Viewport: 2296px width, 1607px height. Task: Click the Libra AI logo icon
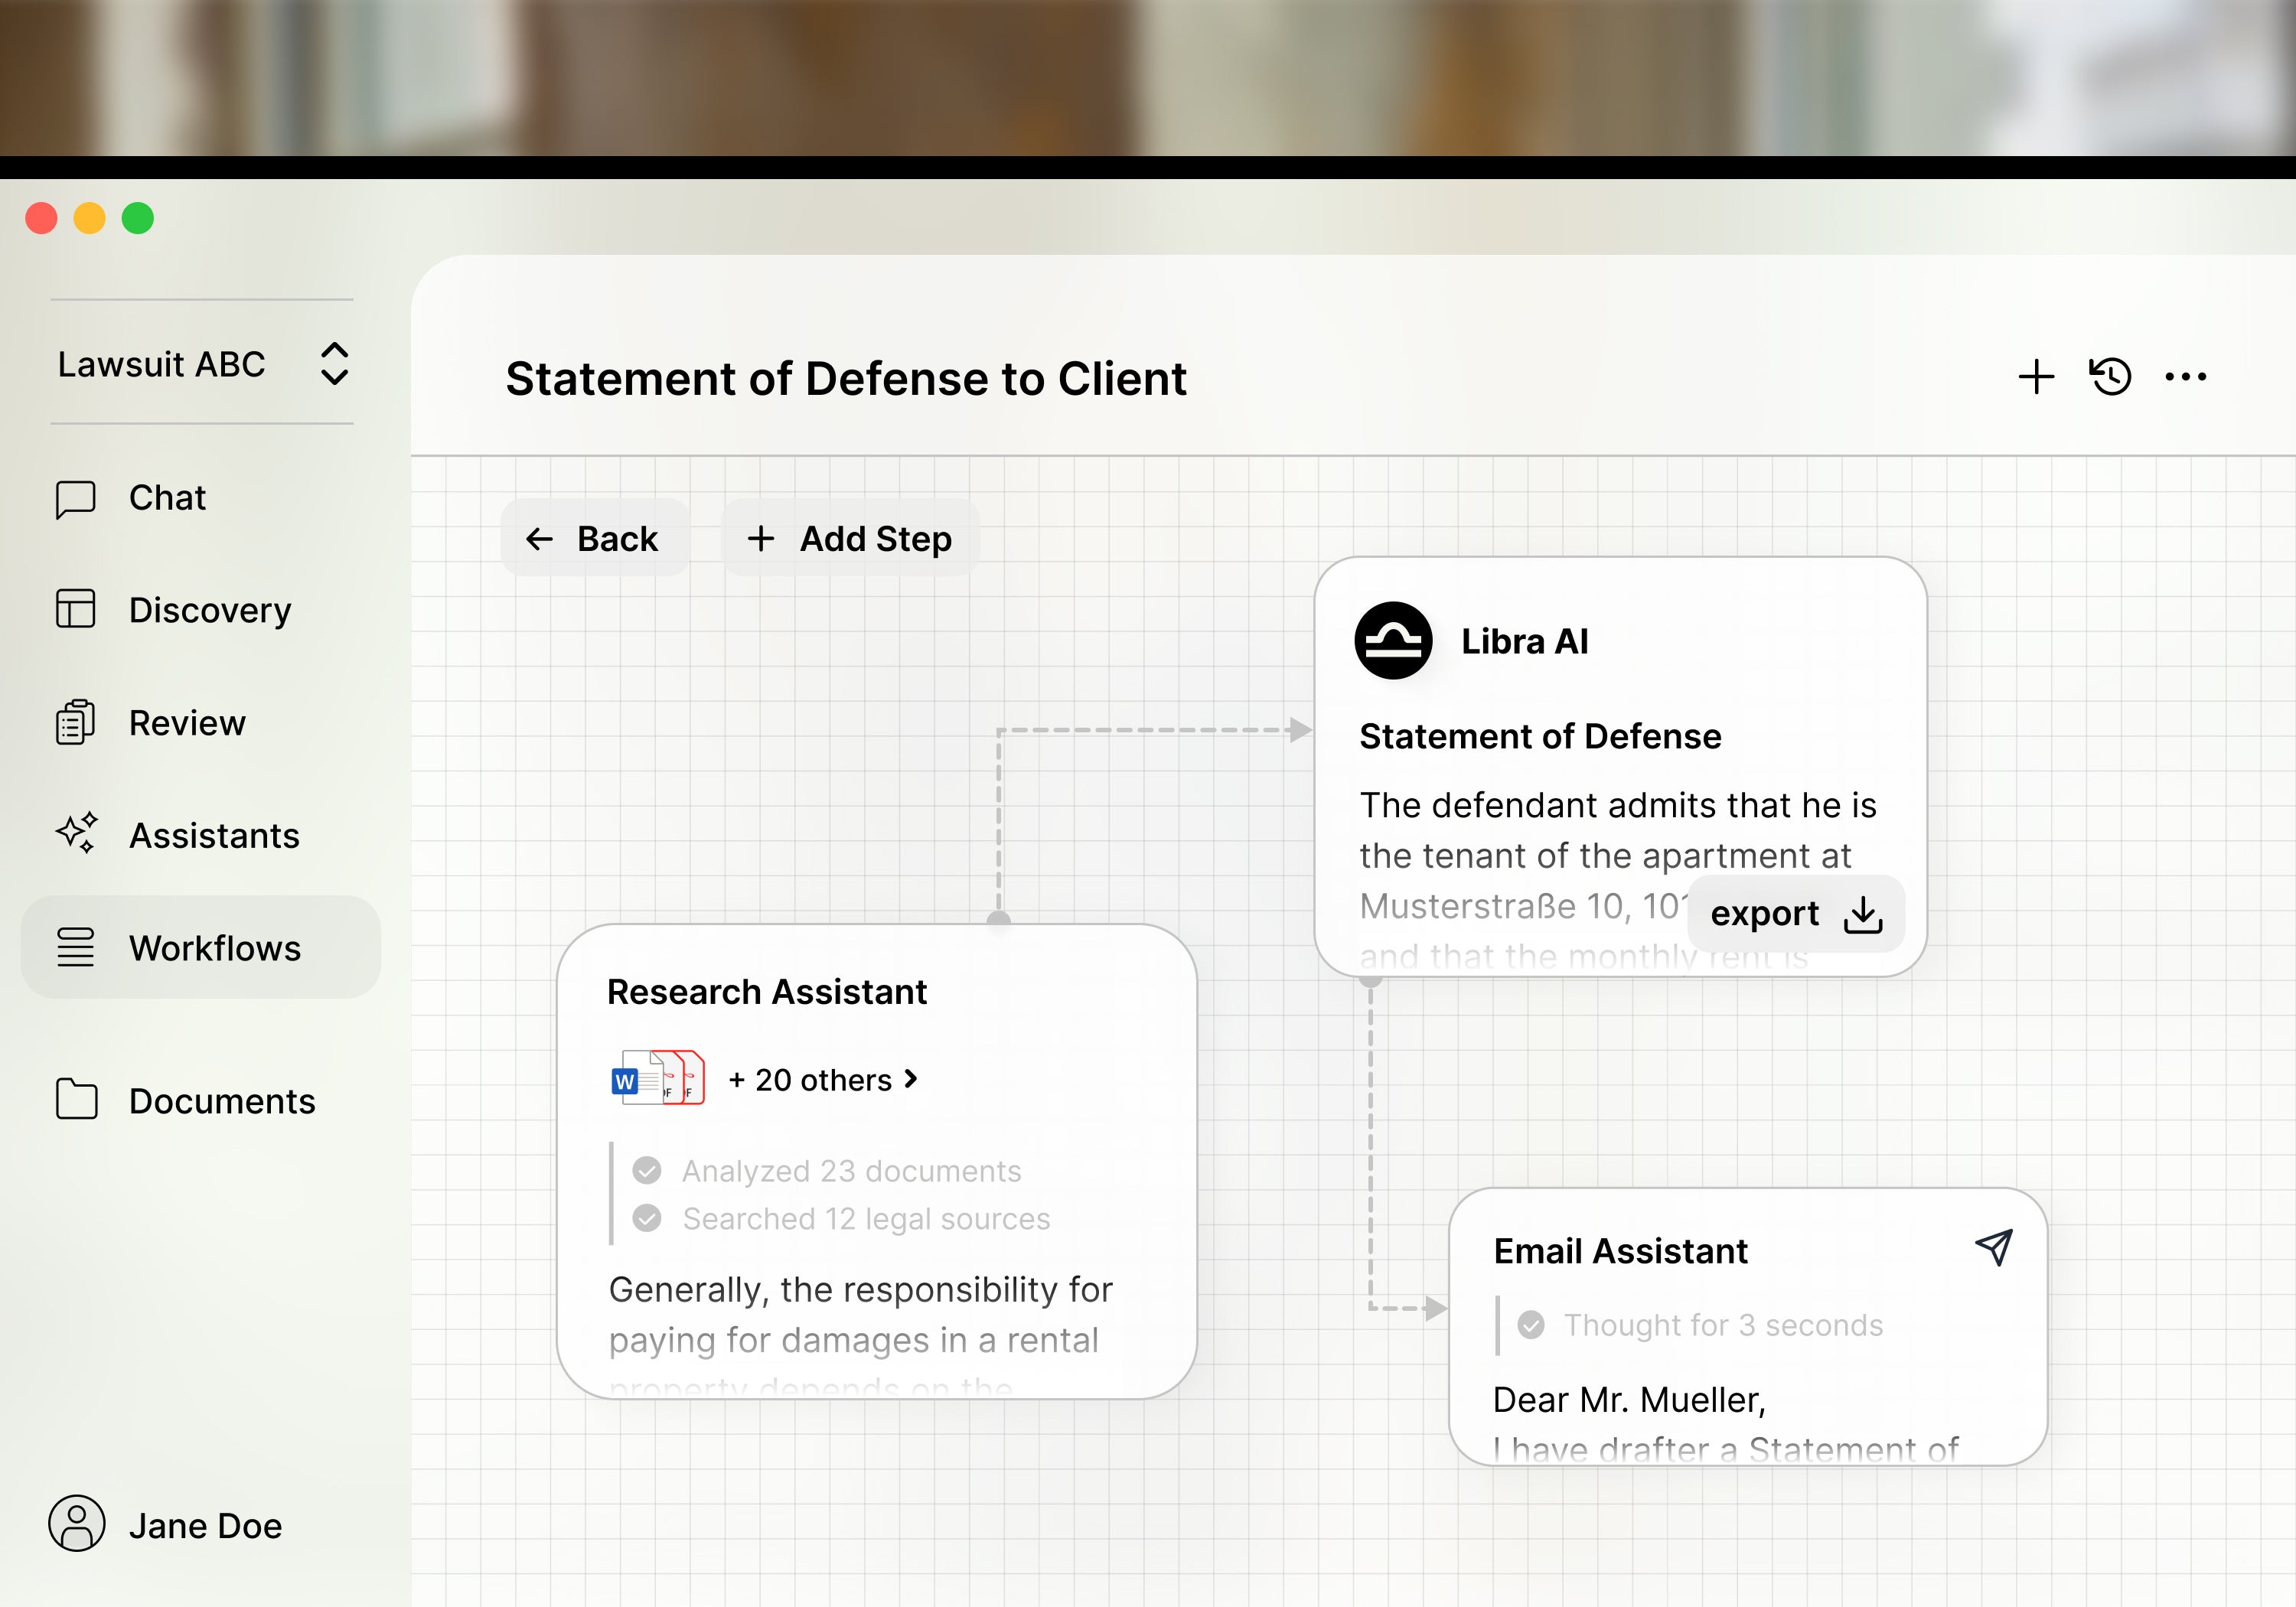1392,641
